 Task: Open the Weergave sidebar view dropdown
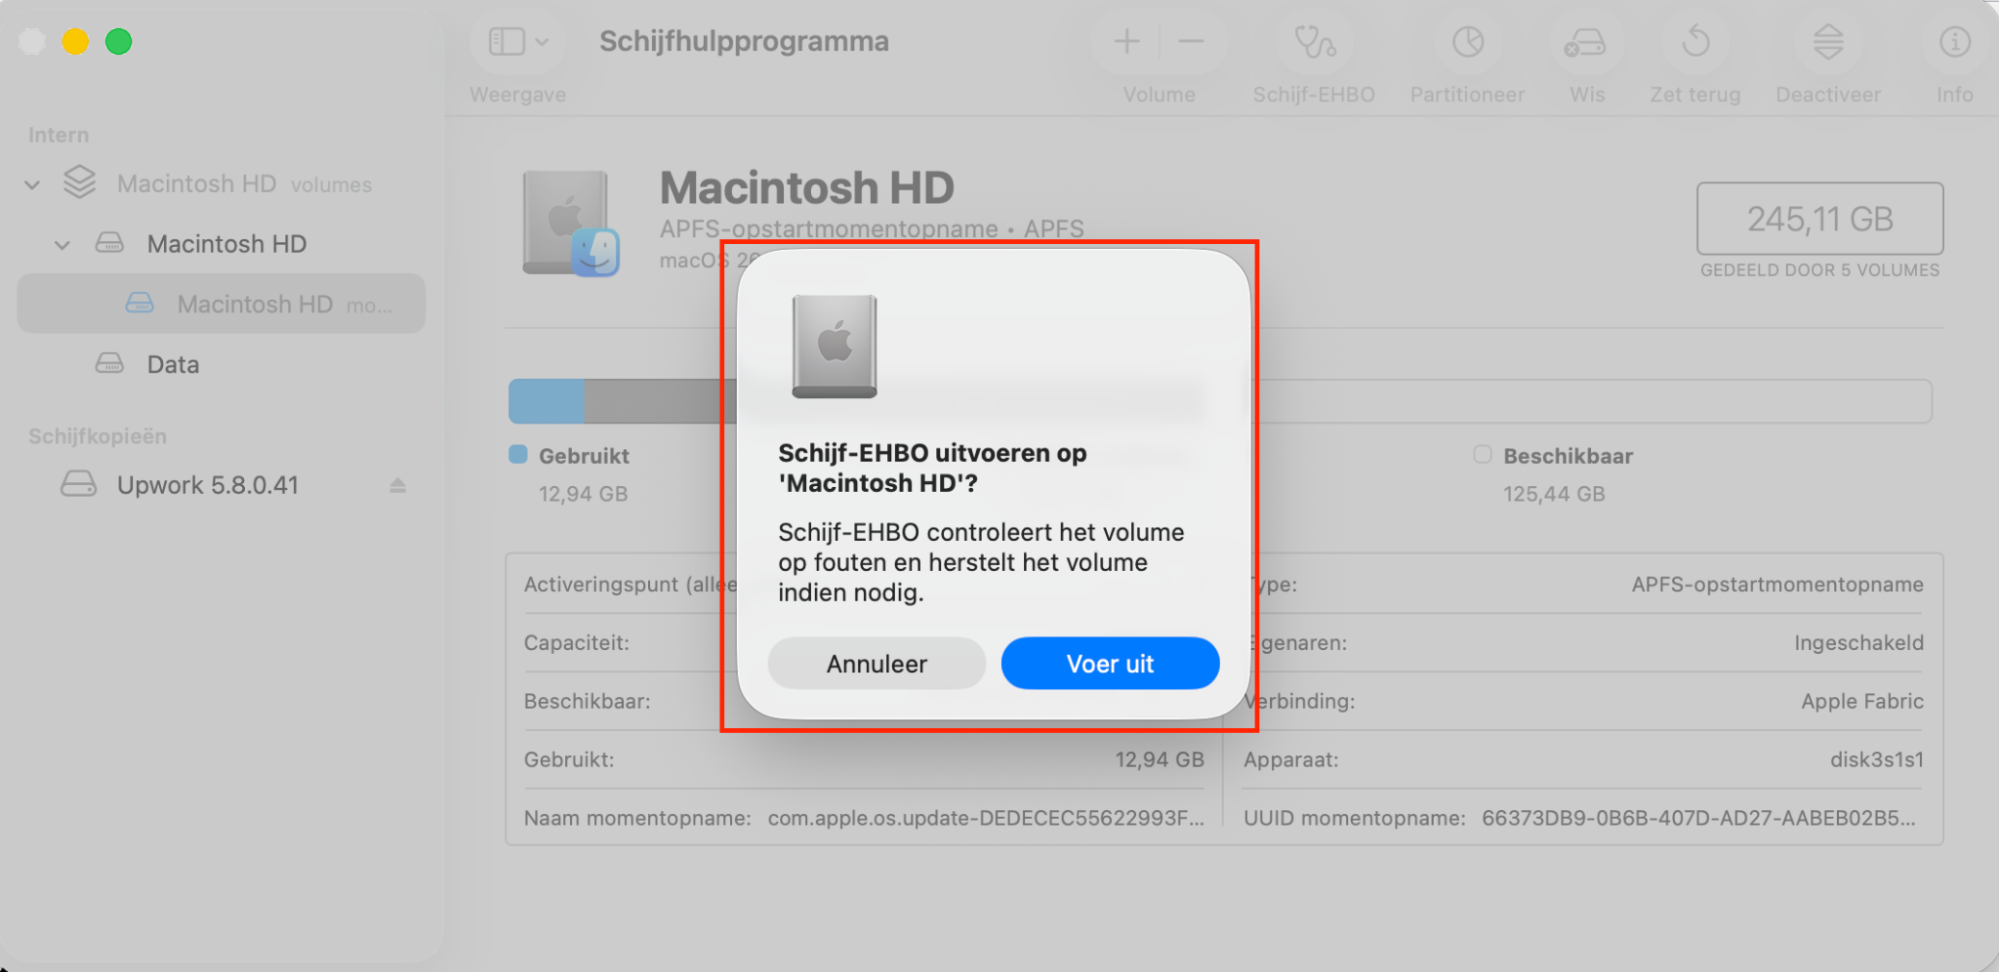pos(518,42)
